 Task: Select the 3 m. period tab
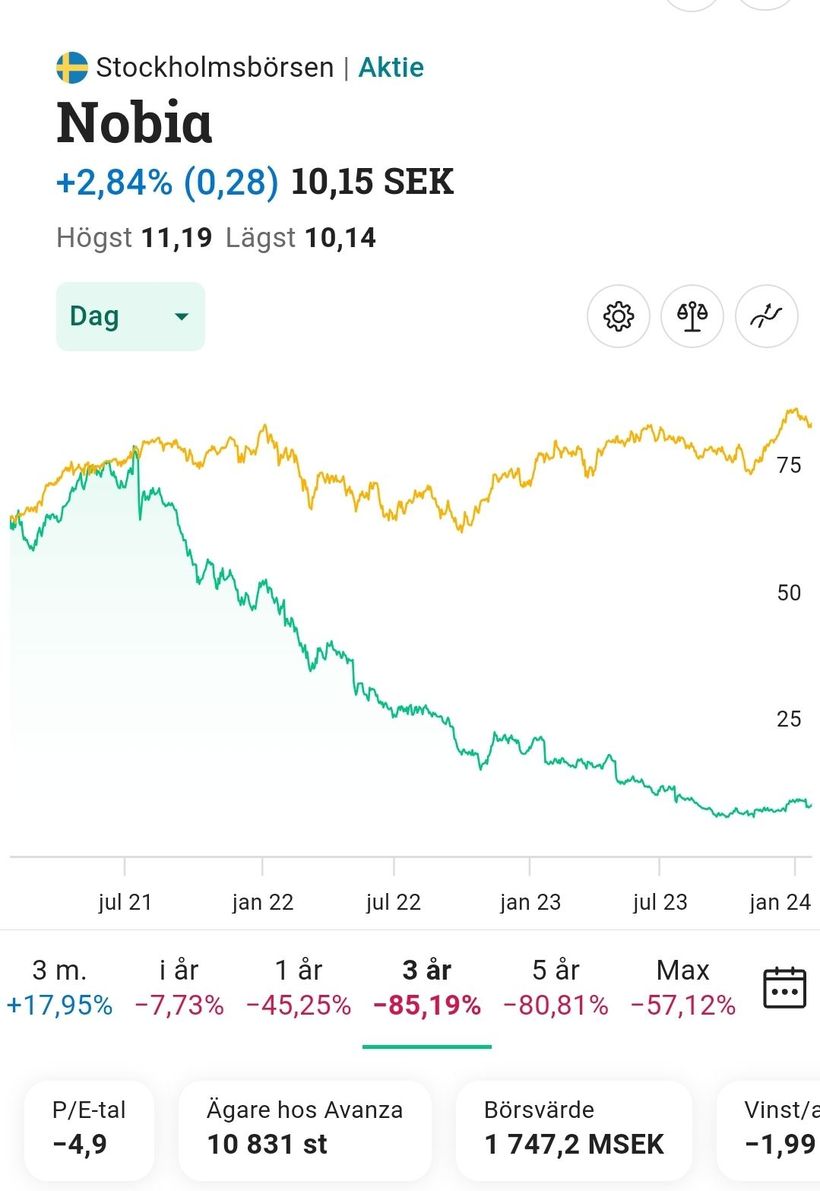pos(59,987)
